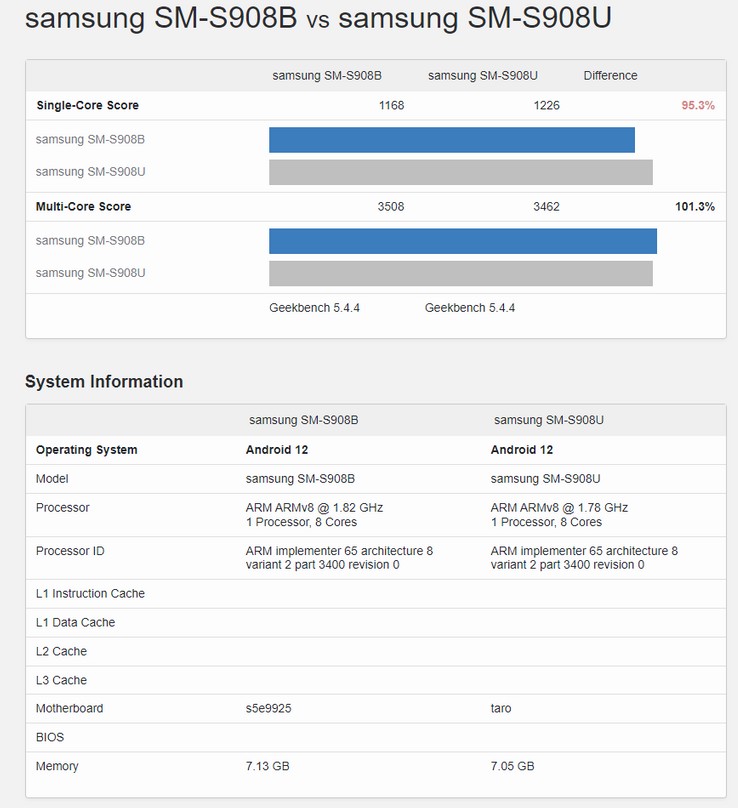Click 'samsung SM-S908U' value in the Model row
738x808 pixels.
545,479
